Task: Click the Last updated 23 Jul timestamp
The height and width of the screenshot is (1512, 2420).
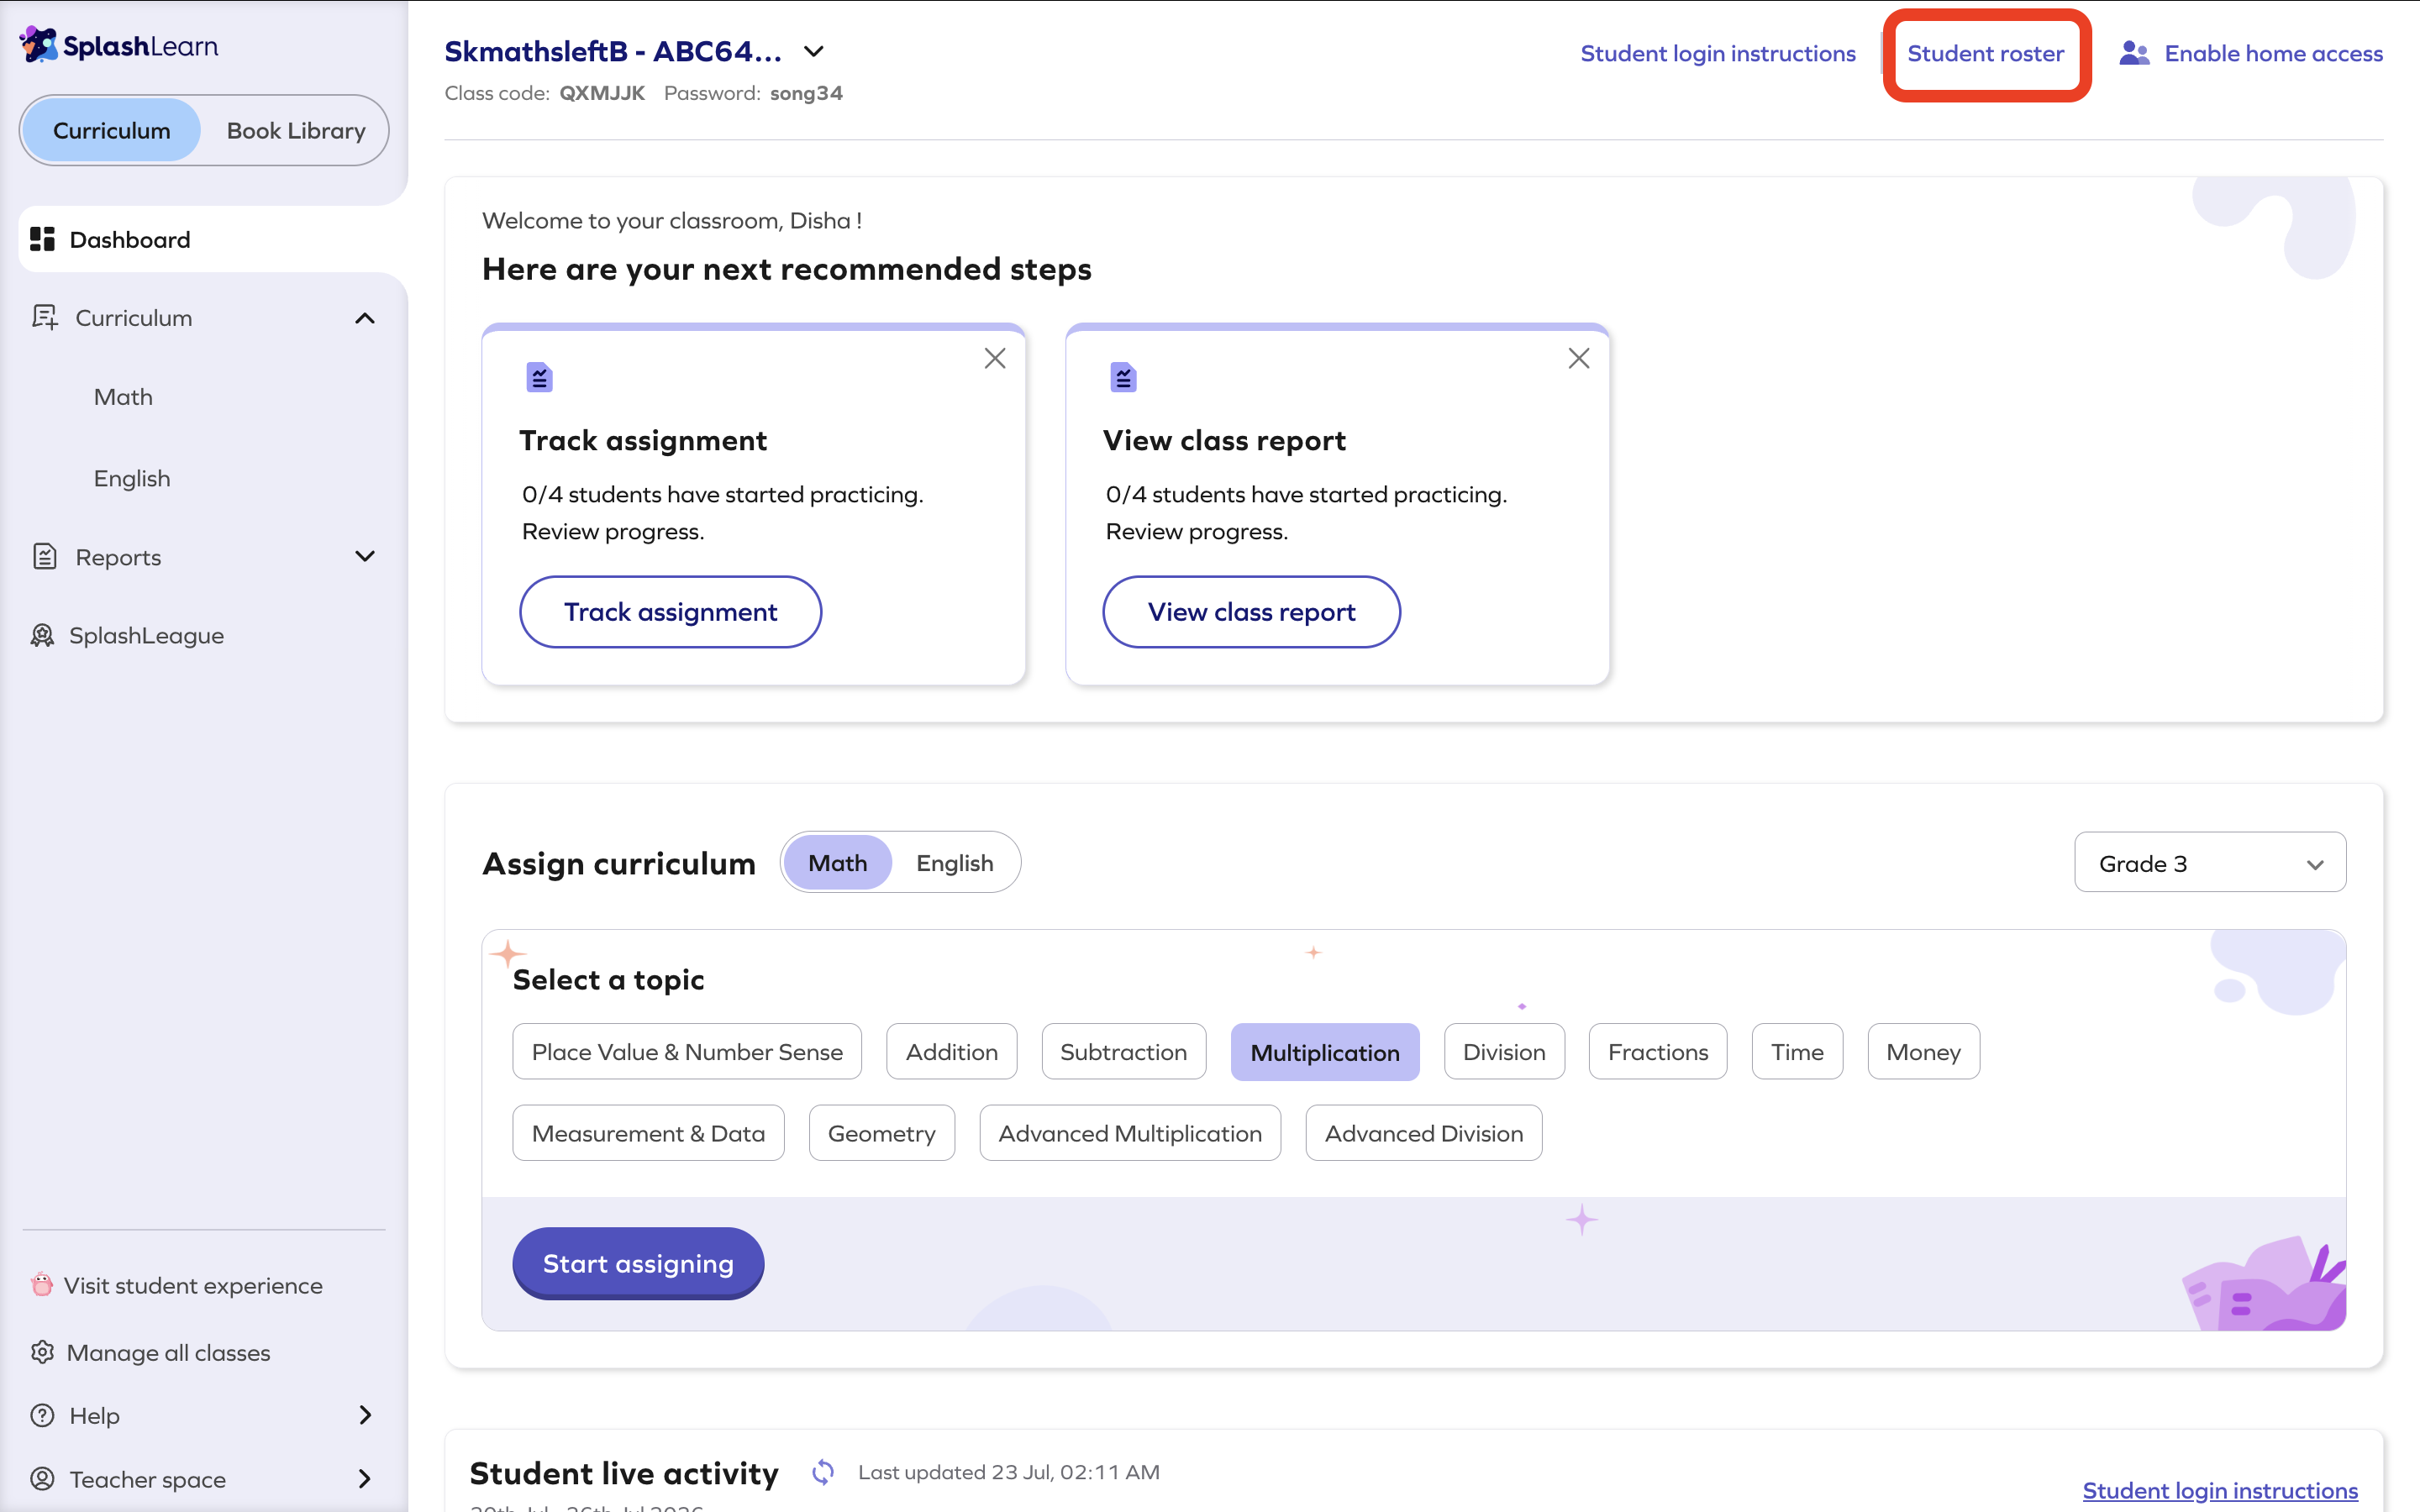Action: [1009, 1472]
